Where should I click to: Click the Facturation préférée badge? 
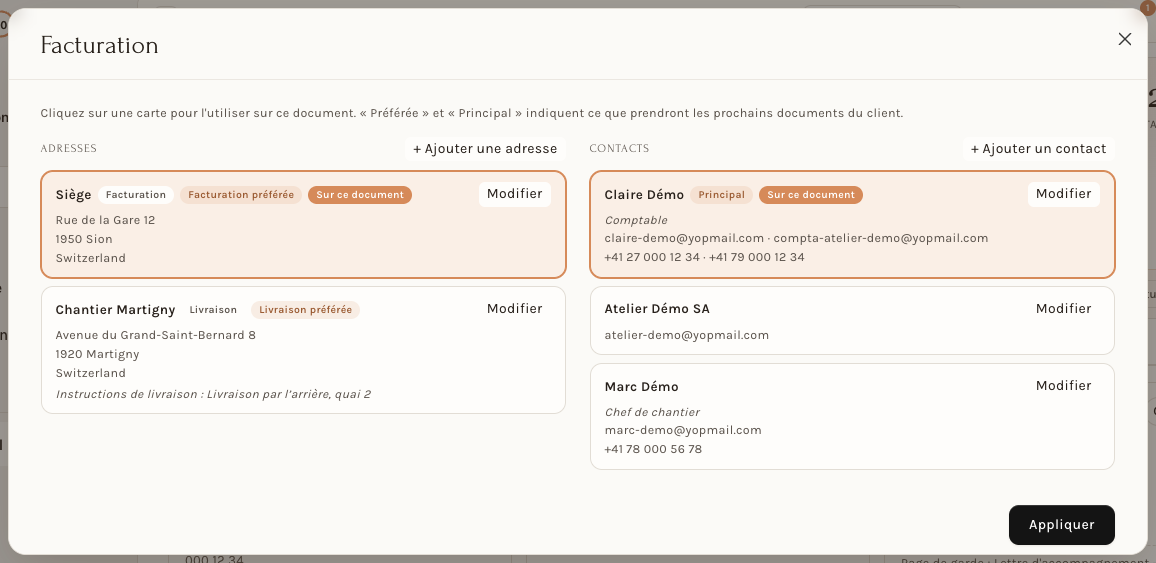click(x=241, y=195)
